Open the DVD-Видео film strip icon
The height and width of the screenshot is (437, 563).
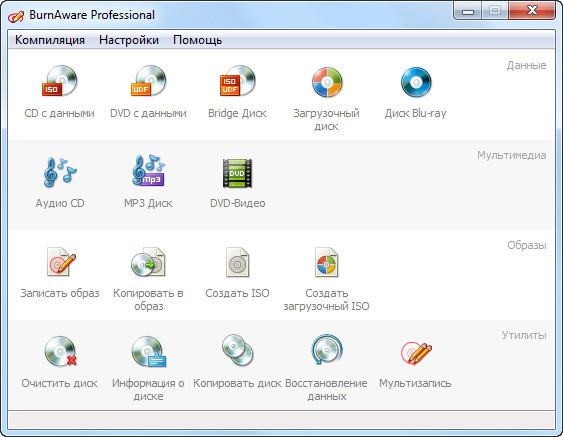(x=237, y=173)
